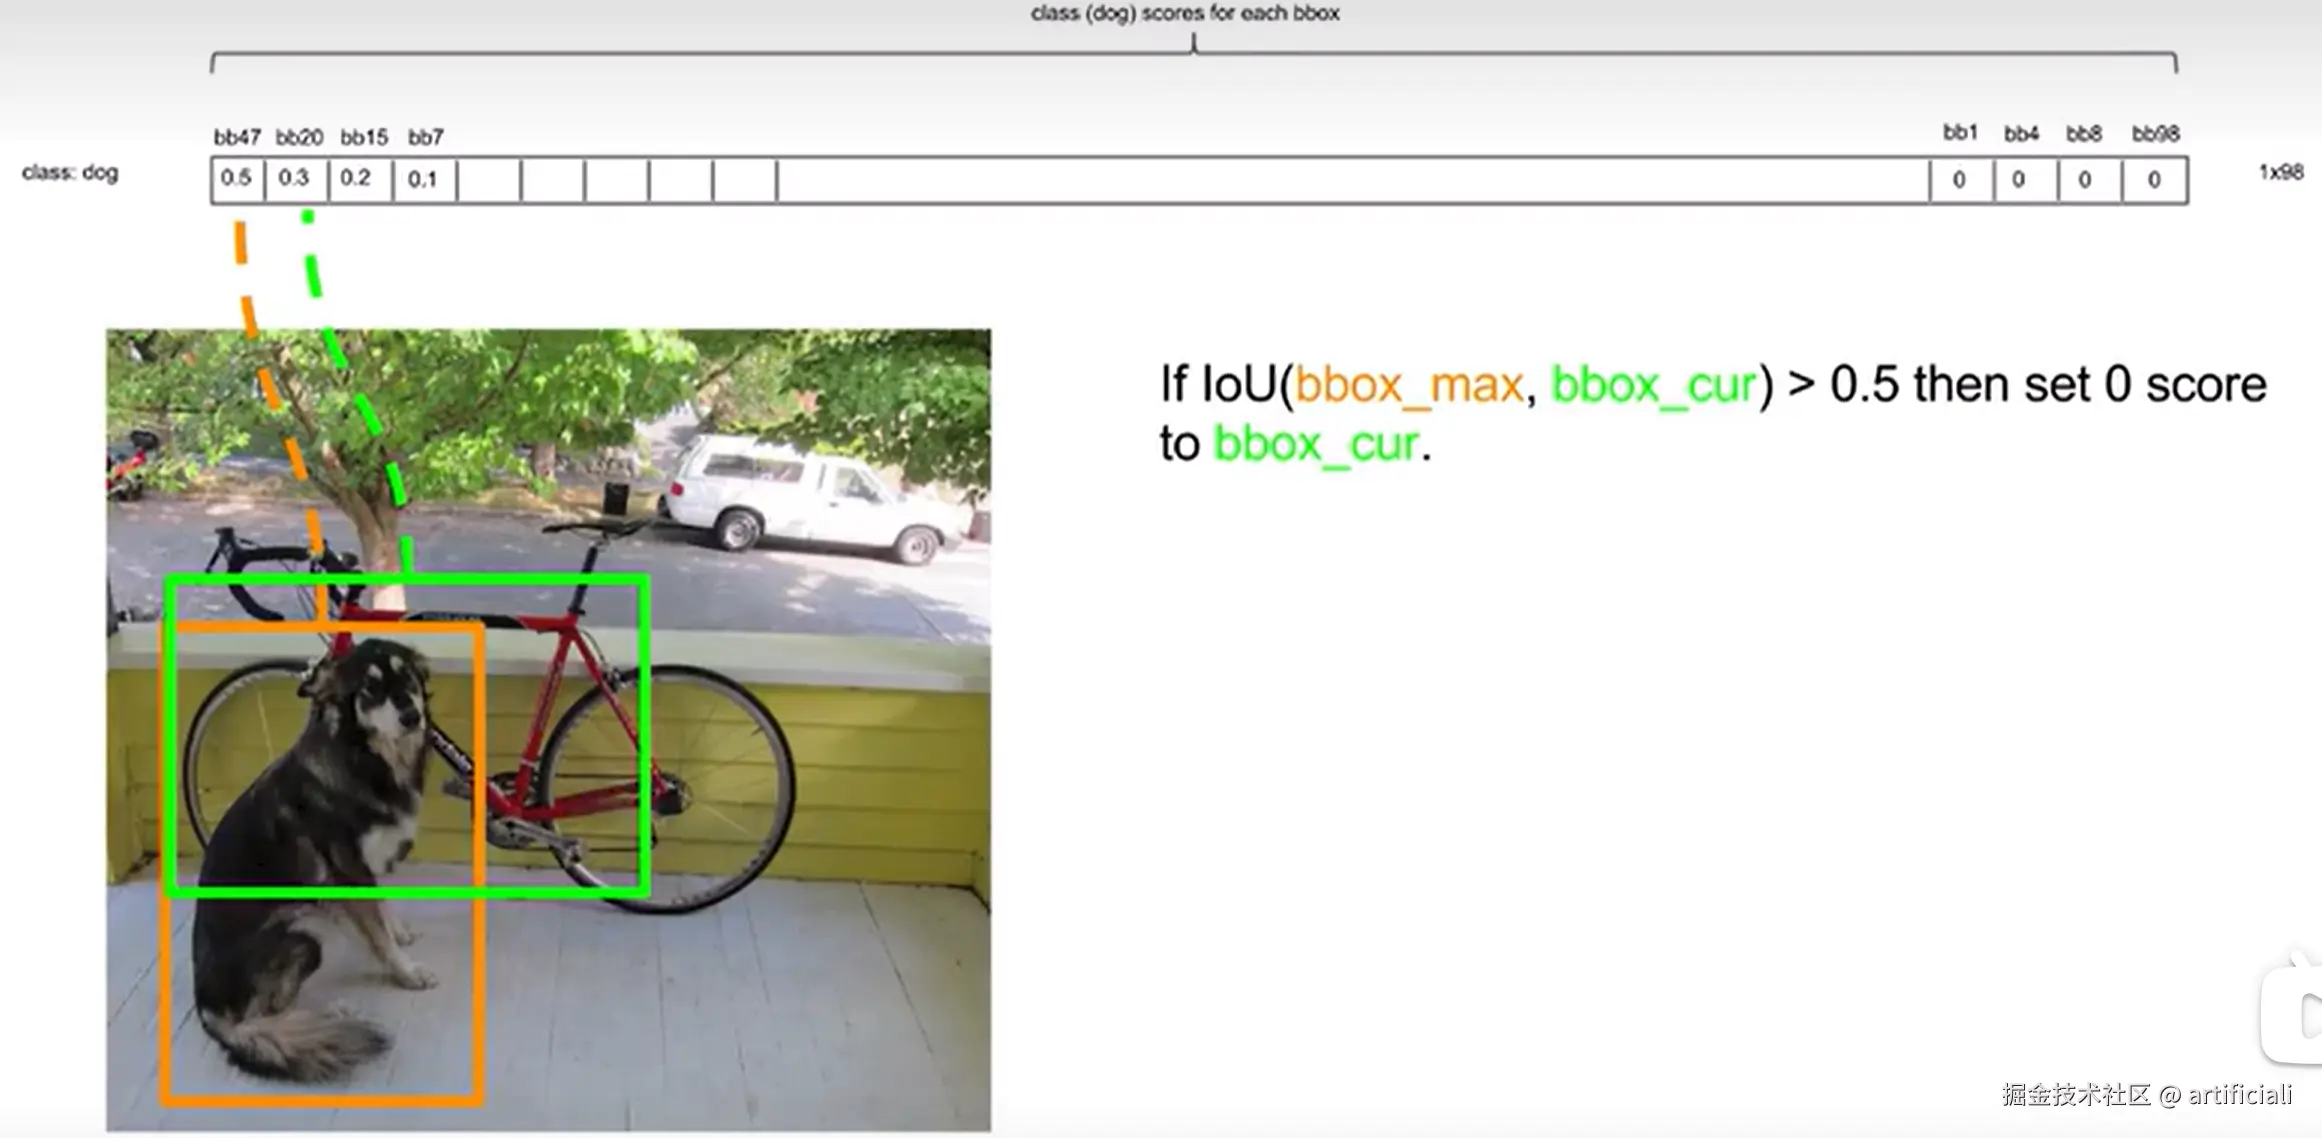
Task: Click the 'class (dog) scores for each bbox' title
Action: [1185, 14]
